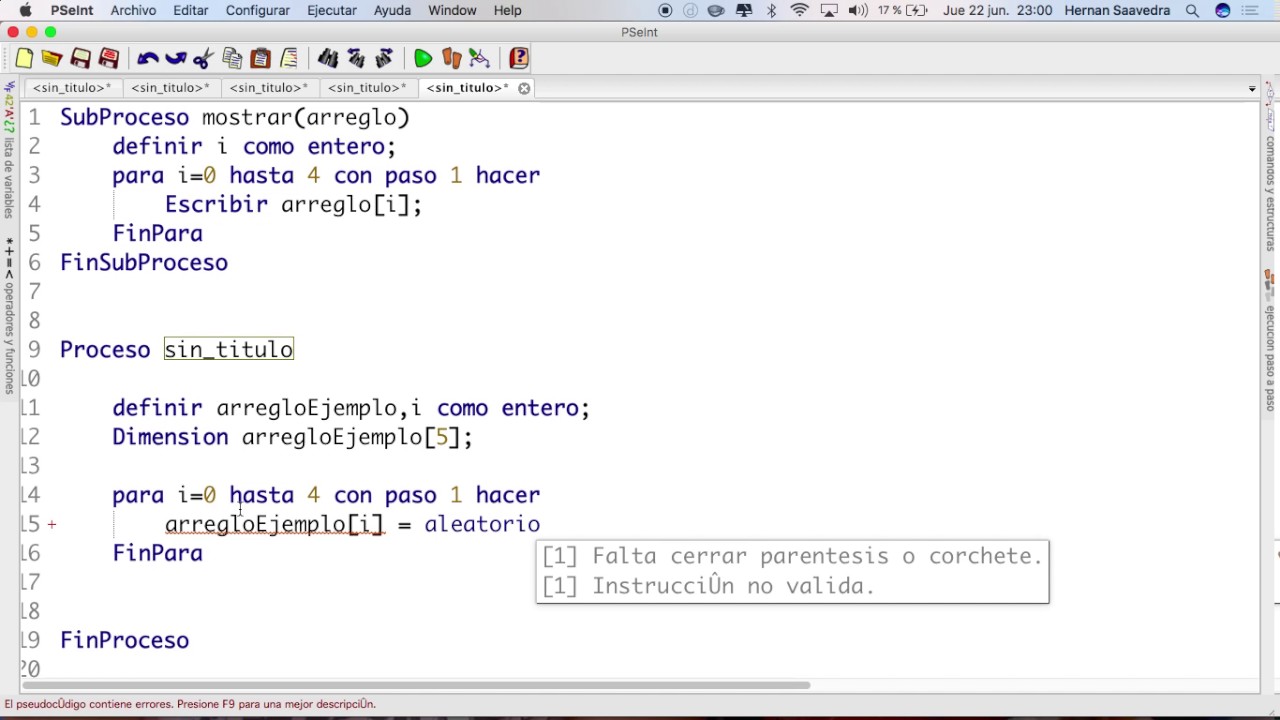
Task: Click line number 7 in the gutter
Action: click(x=34, y=291)
